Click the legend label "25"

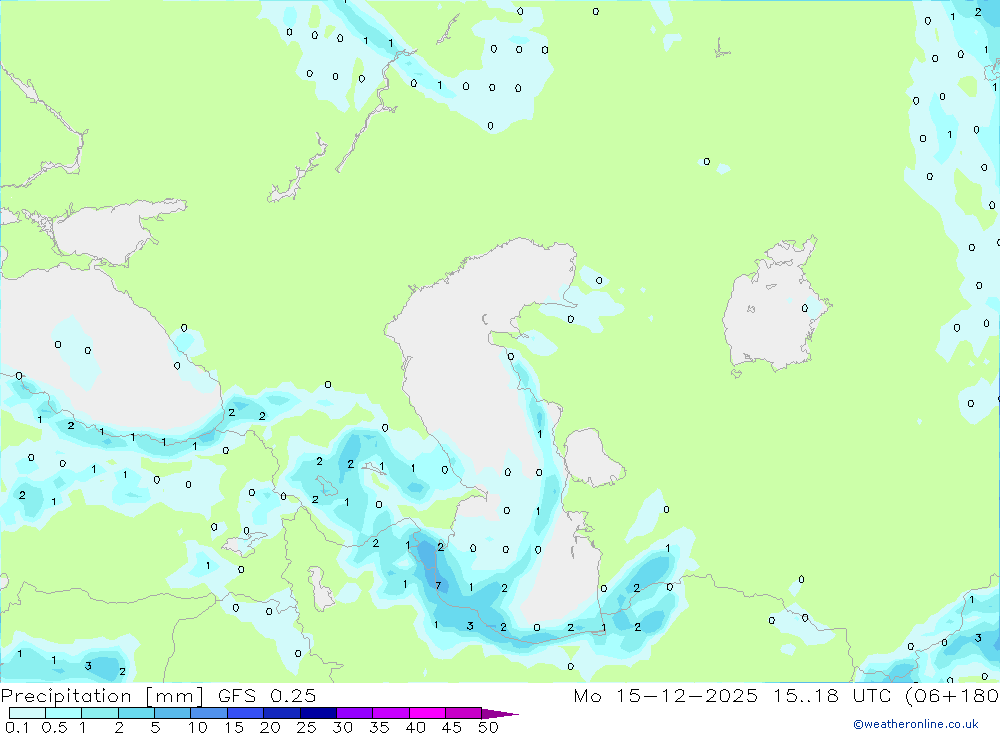pos(306,727)
